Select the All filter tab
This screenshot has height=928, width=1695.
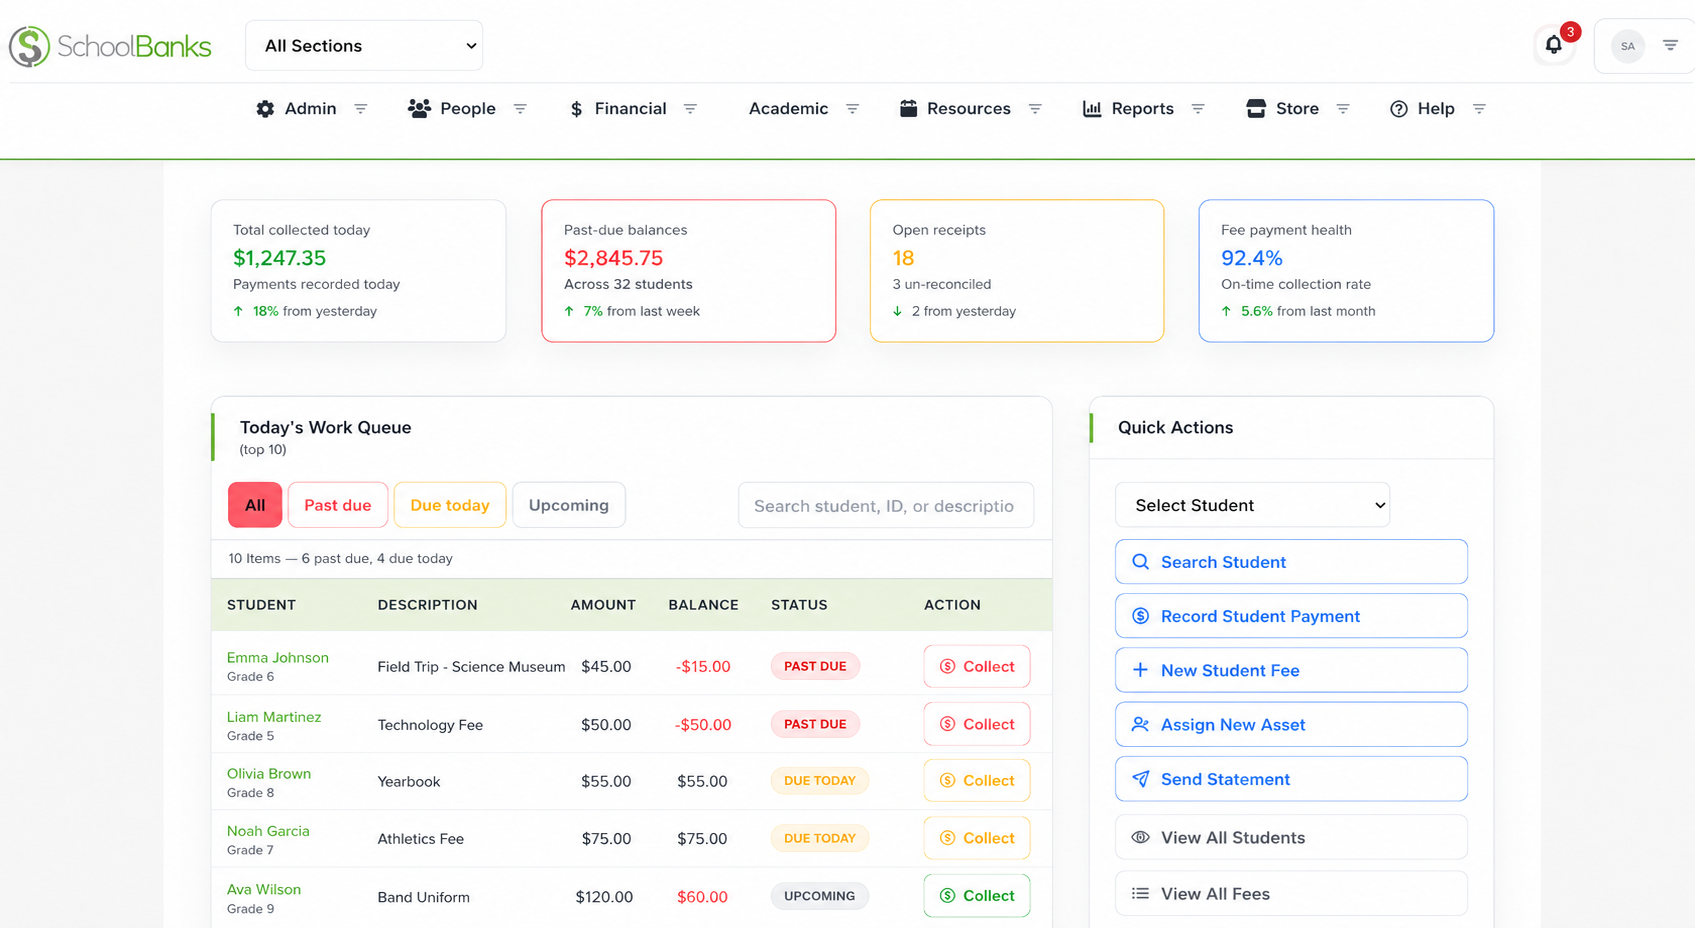click(255, 505)
